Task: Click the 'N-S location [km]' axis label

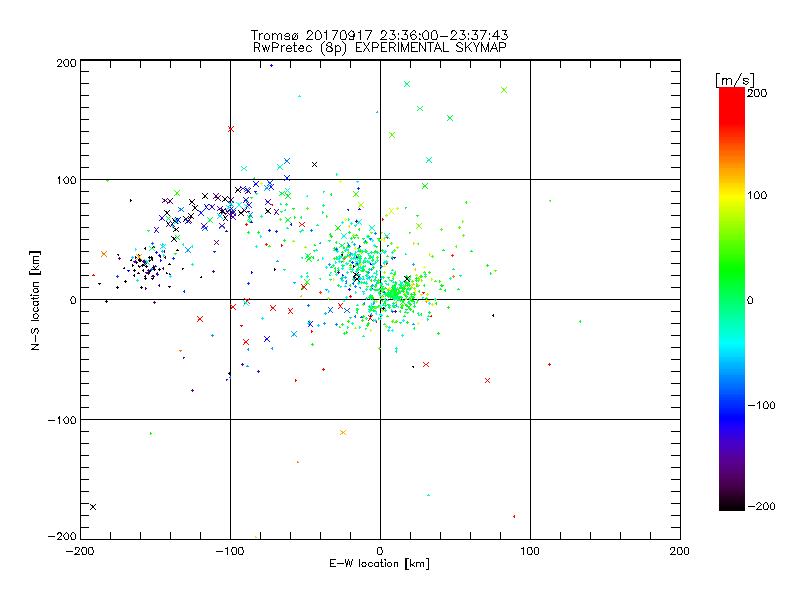Action: pos(35,300)
